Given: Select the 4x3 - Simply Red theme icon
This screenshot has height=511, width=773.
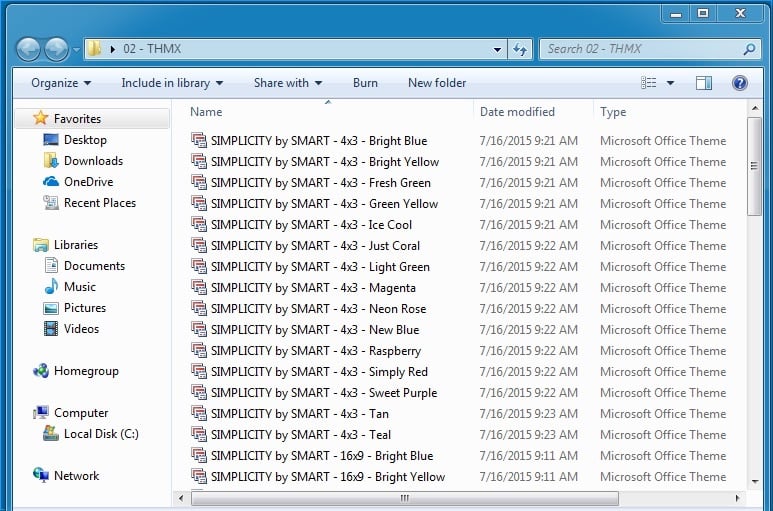Looking at the screenshot, I should [x=199, y=372].
